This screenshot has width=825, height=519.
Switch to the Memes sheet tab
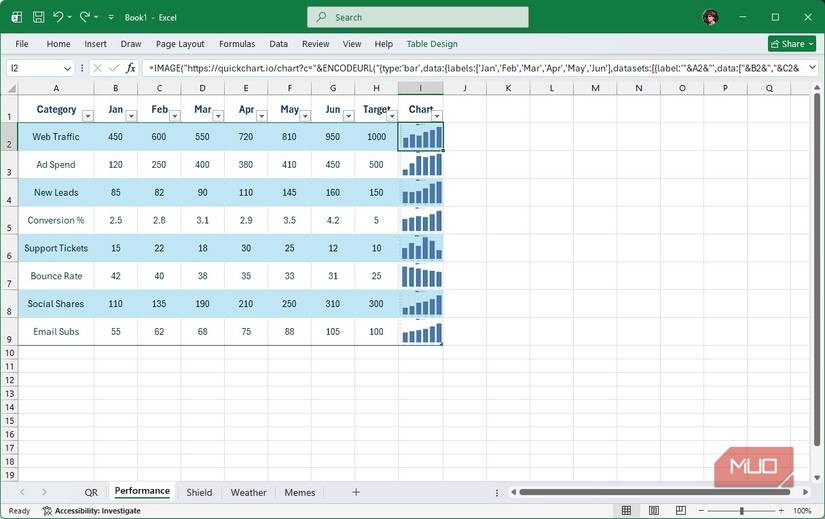point(300,493)
